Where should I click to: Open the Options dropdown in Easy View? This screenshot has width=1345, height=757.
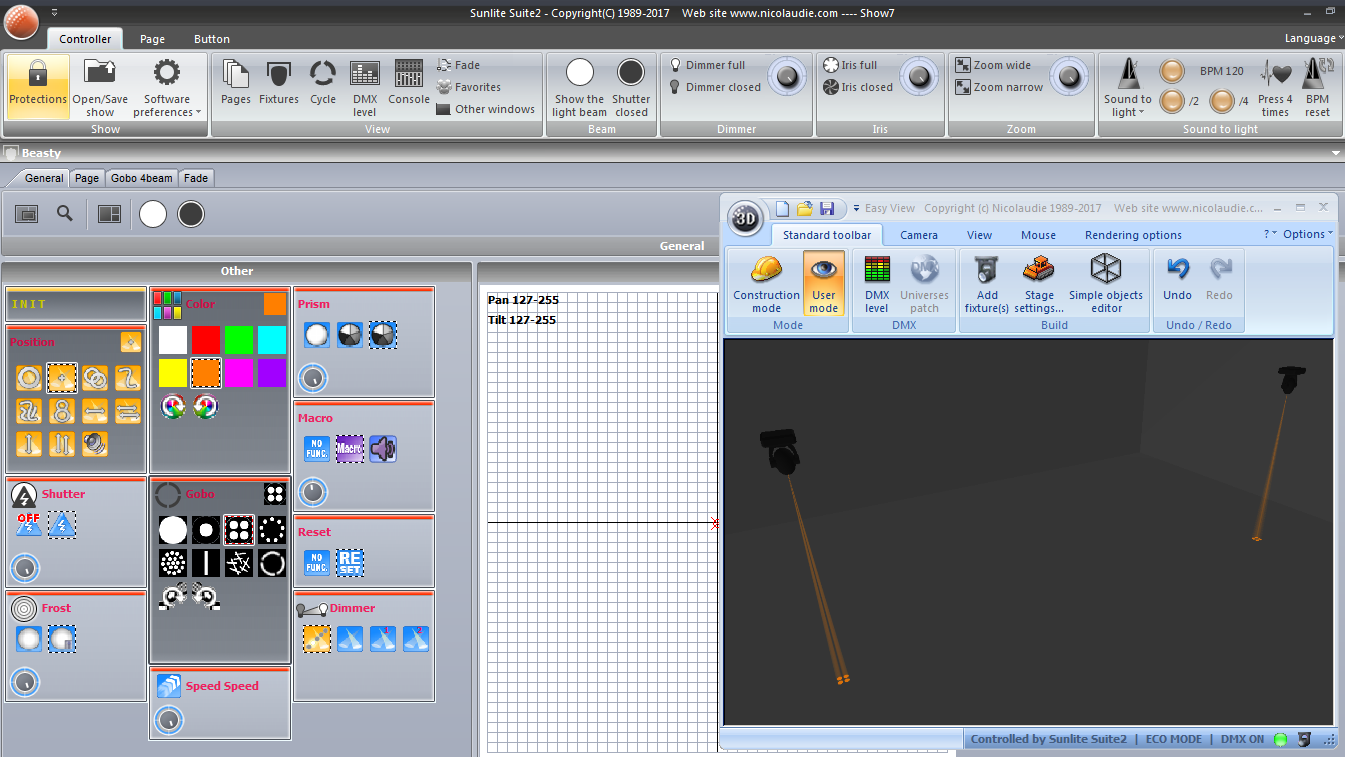click(1308, 234)
